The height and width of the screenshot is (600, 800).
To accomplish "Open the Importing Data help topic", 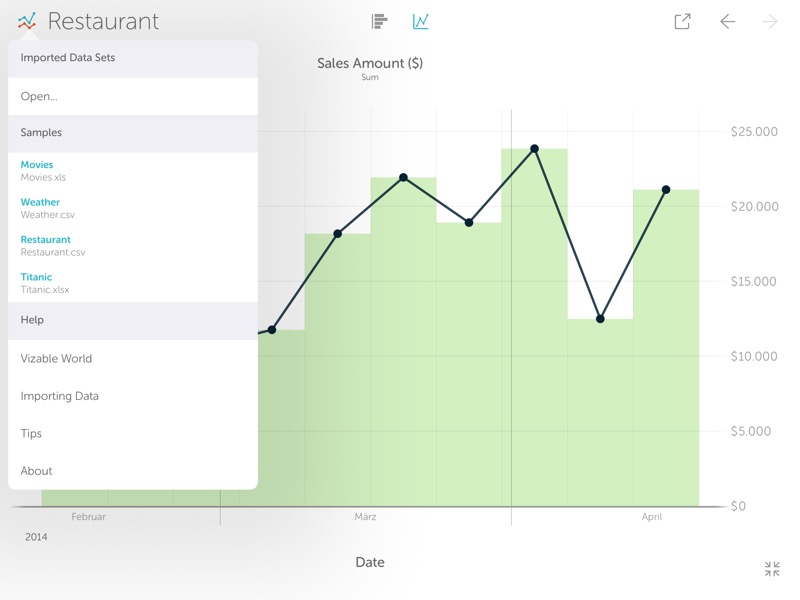I will [133, 396].
